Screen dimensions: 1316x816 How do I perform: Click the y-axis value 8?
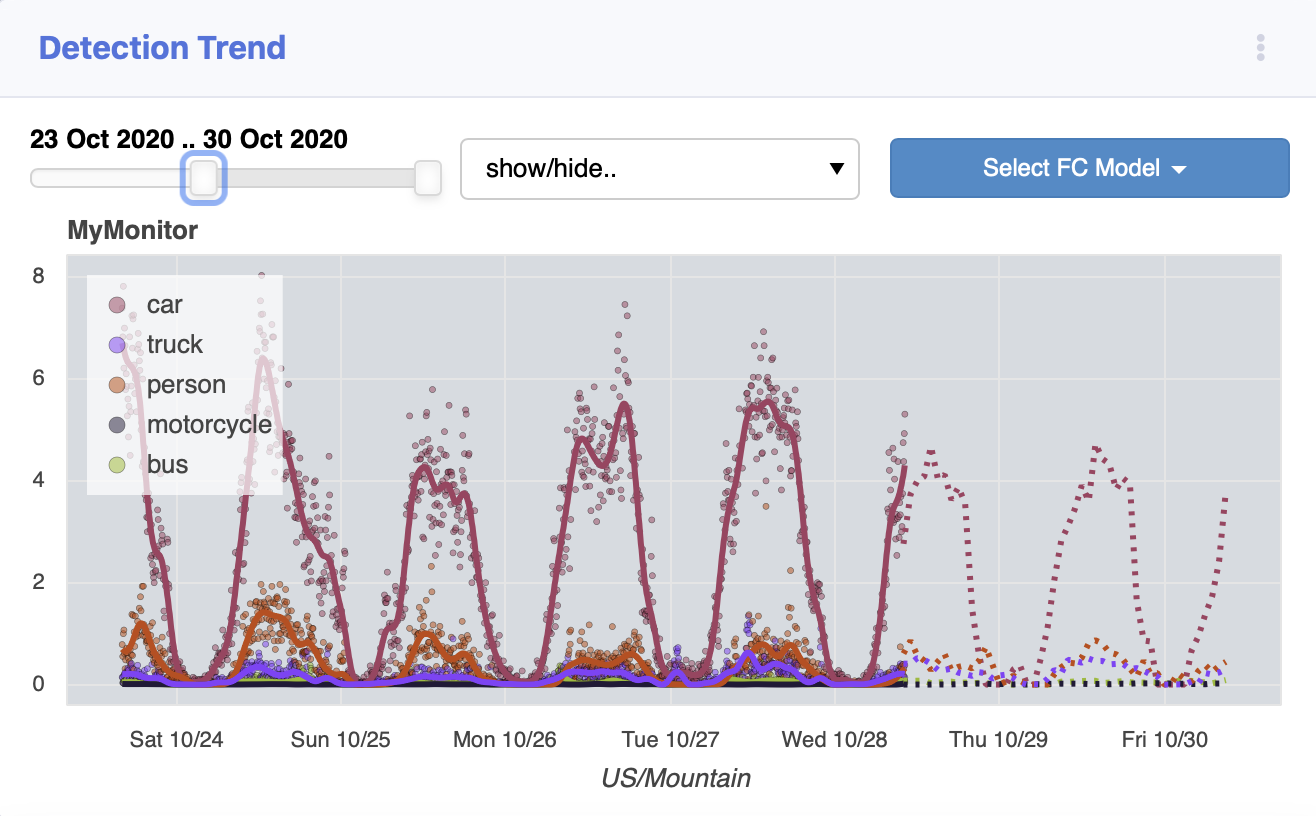click(x=38, y=276)
